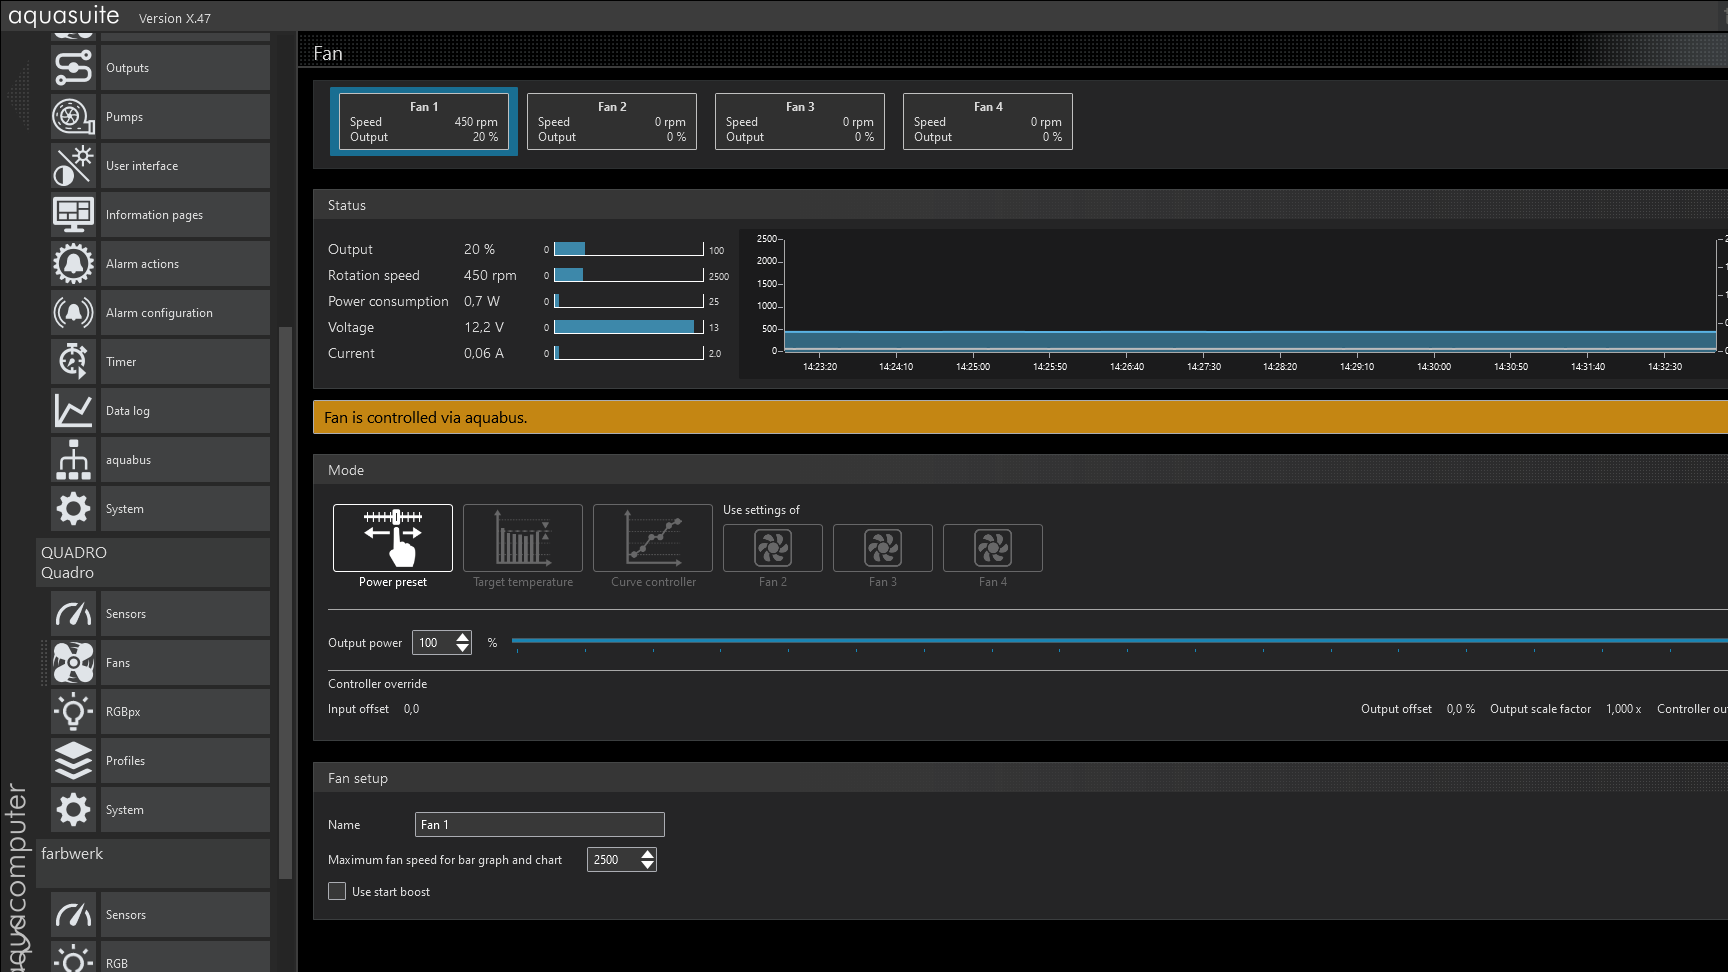Image resolution: width=1728 pixels, height=972 pixels.
Task: Collapse the QUADRO Quadro device section
Action: click(152, 563)
